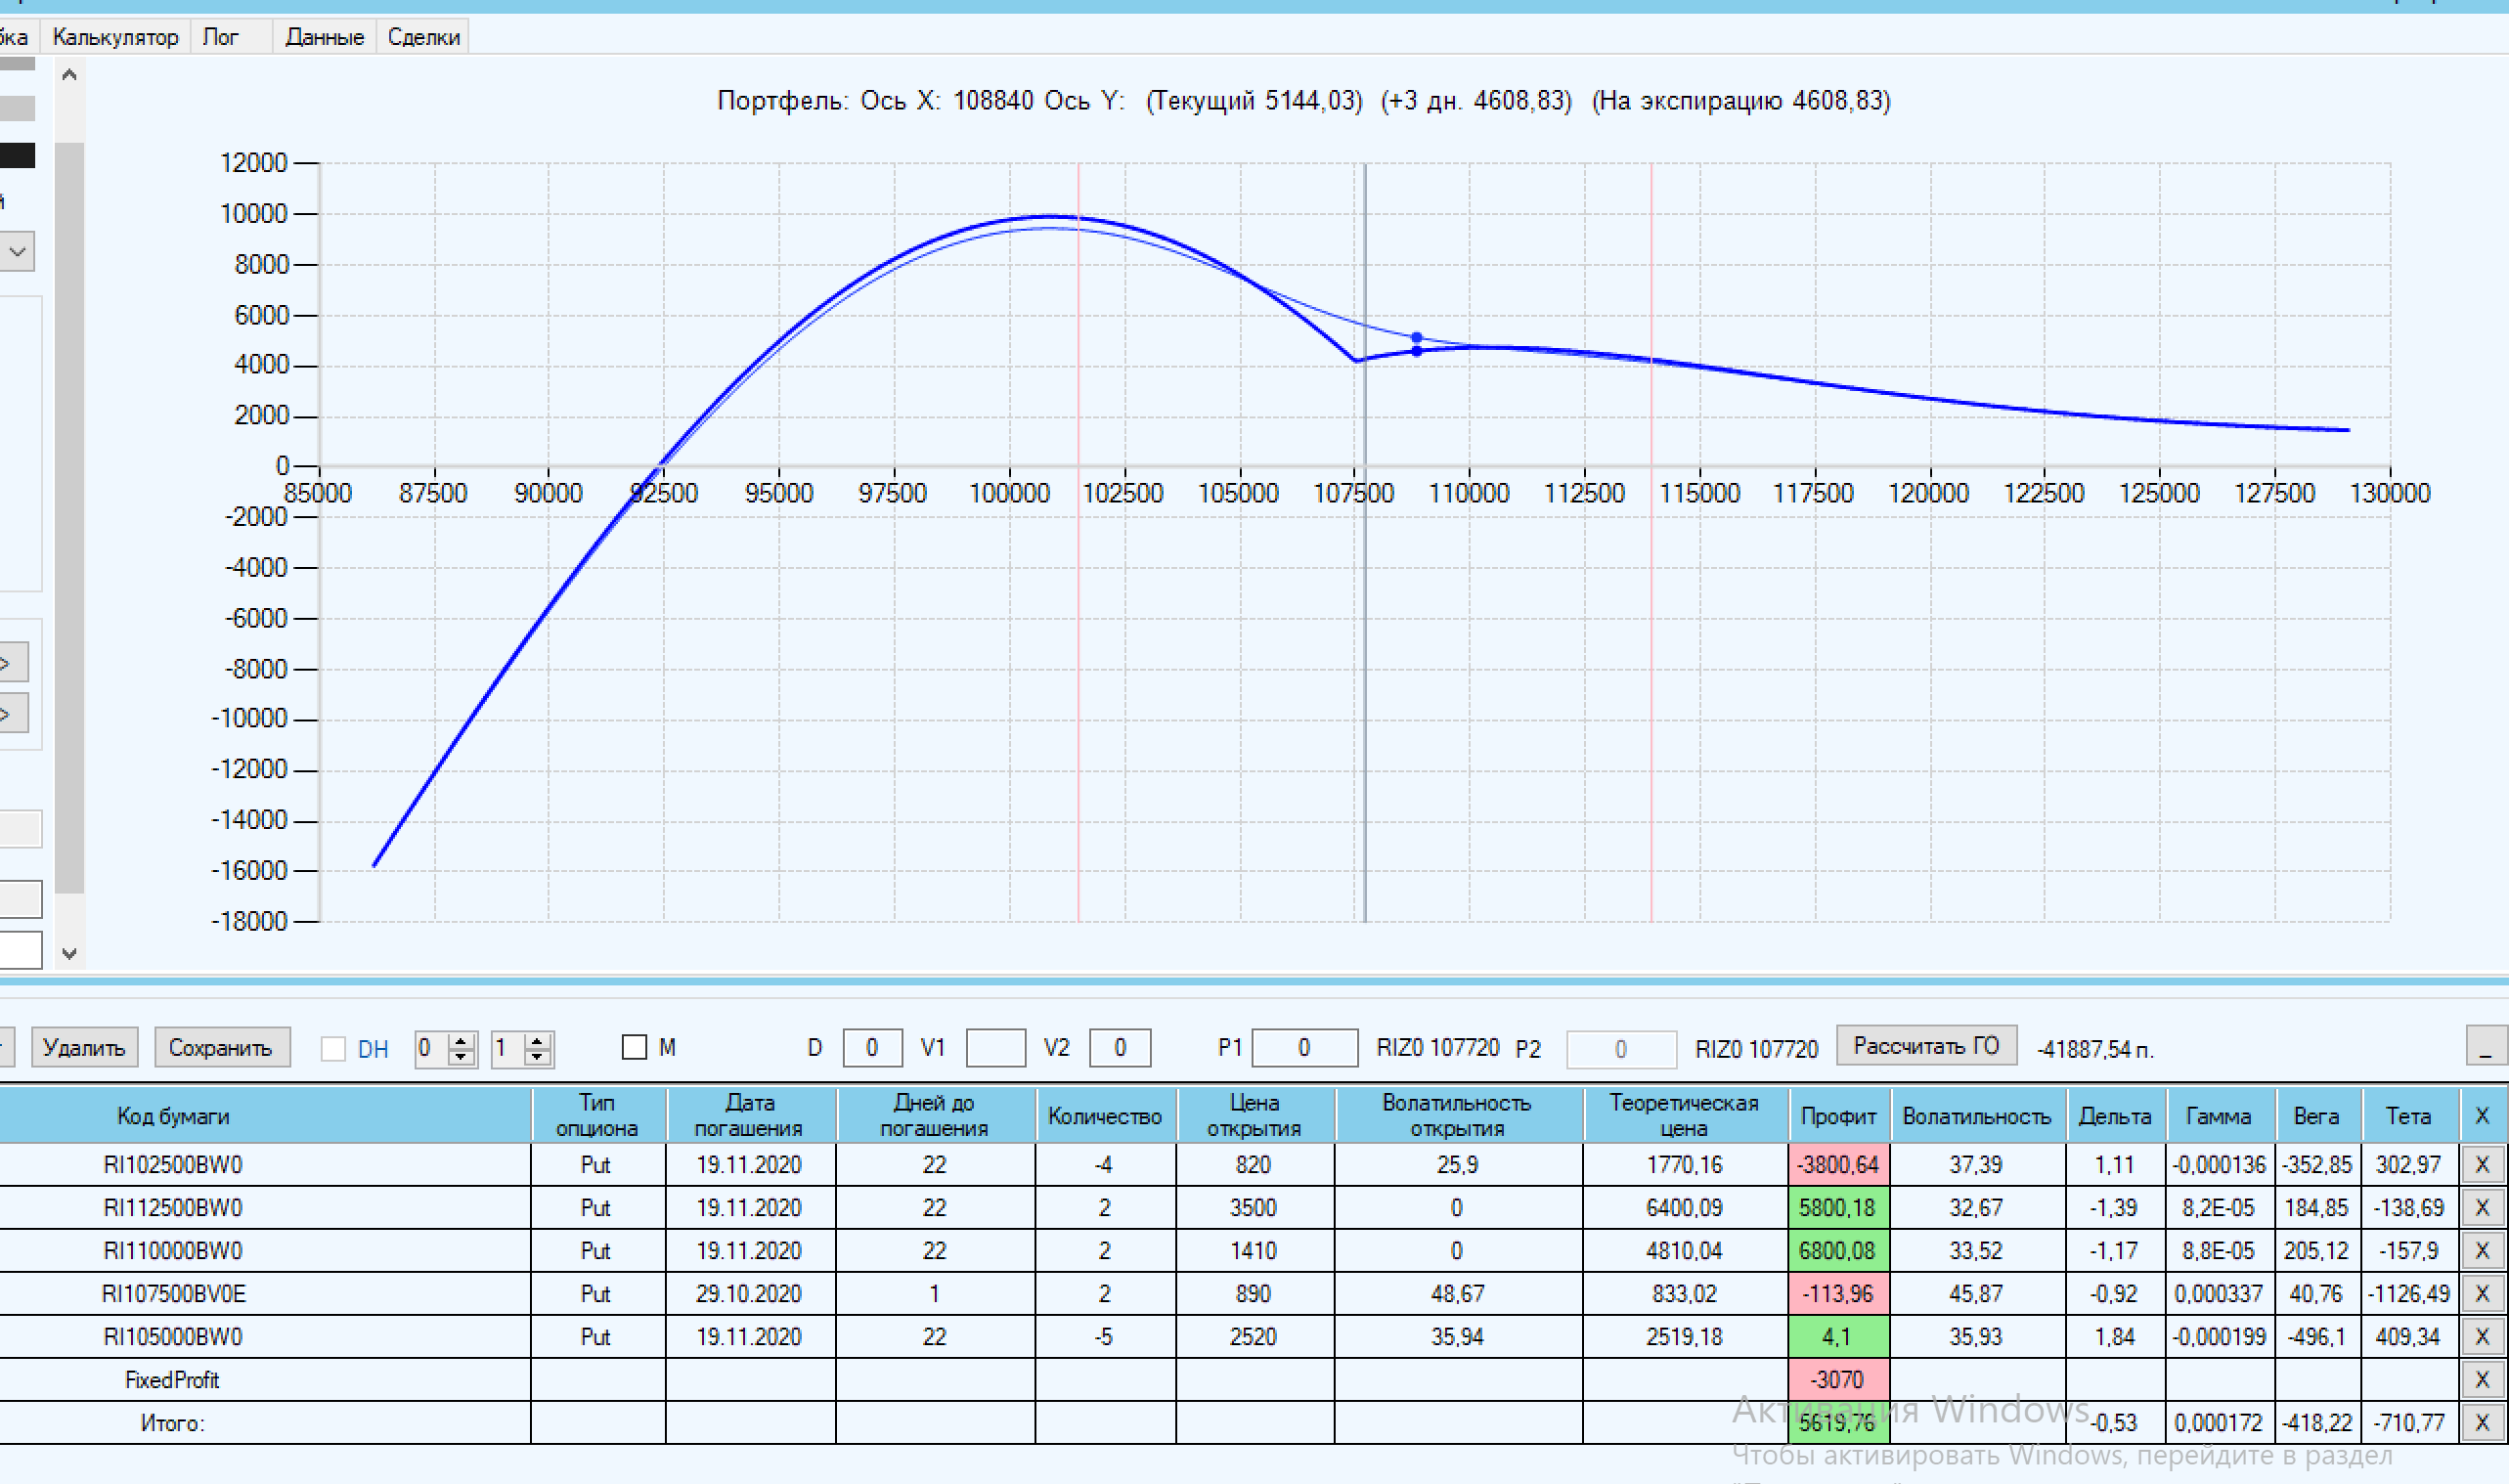This screenshot has width=2509, height=1484.
Task: Remove the RI102500BW0 row with its X
Action: (2481, 1165)
